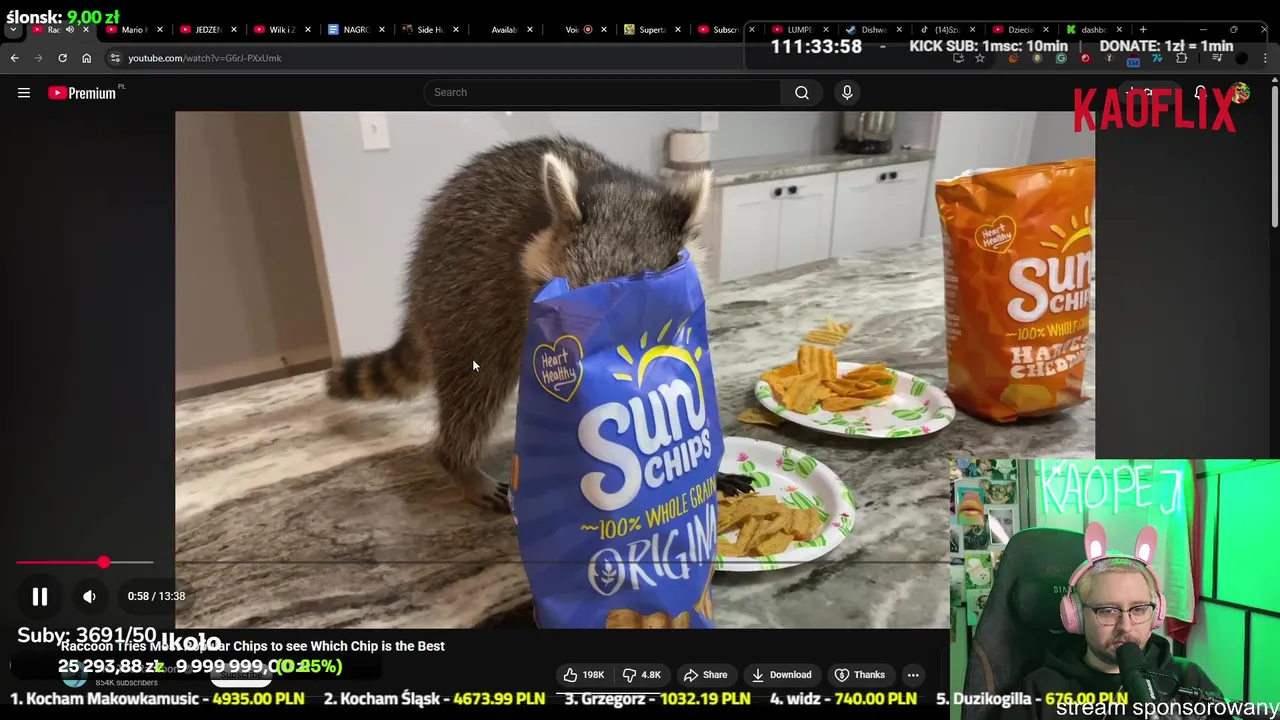1280x720 pixels.
Task: Switch to the dashbo Kick tab
Action: pyautogui.click(x=1092, y=29)
